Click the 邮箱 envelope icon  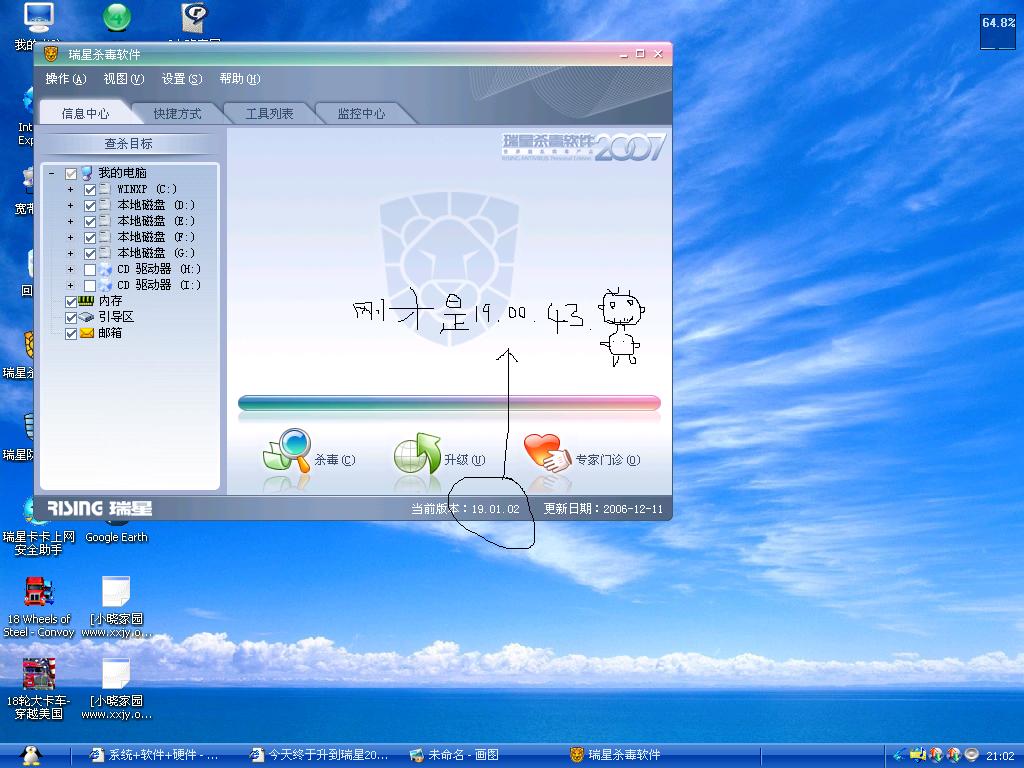point(86,333)
